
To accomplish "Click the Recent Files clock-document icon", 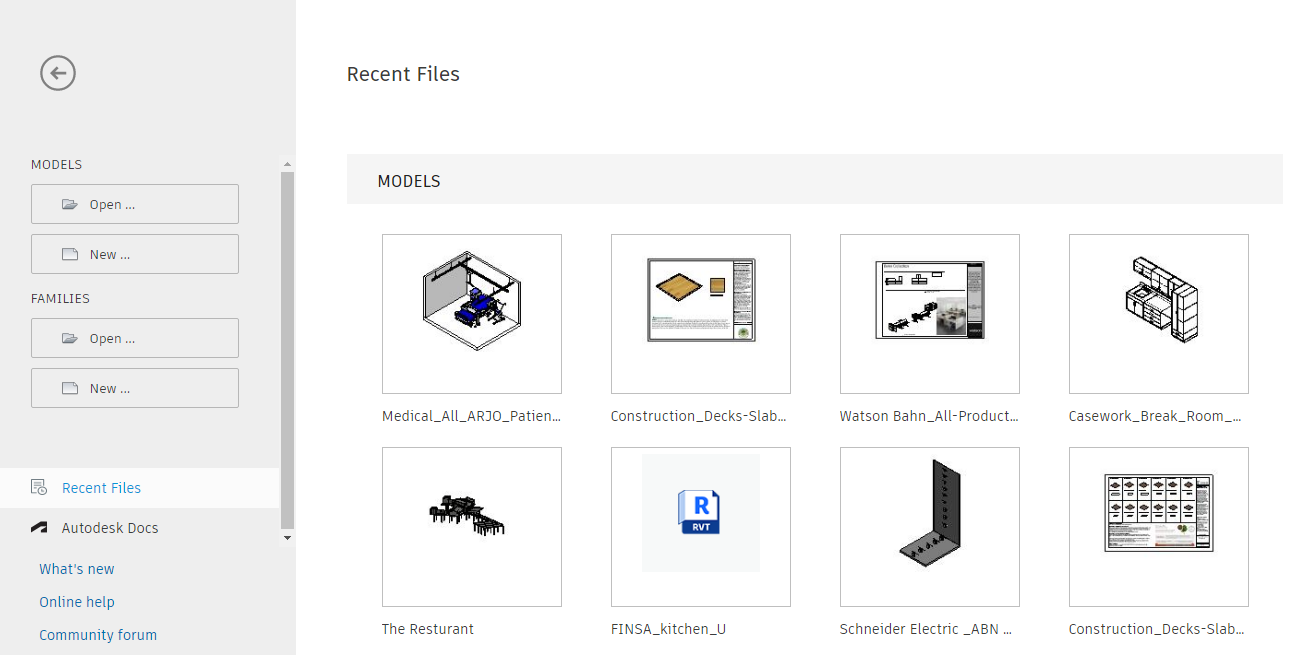I will pos(39,487).
